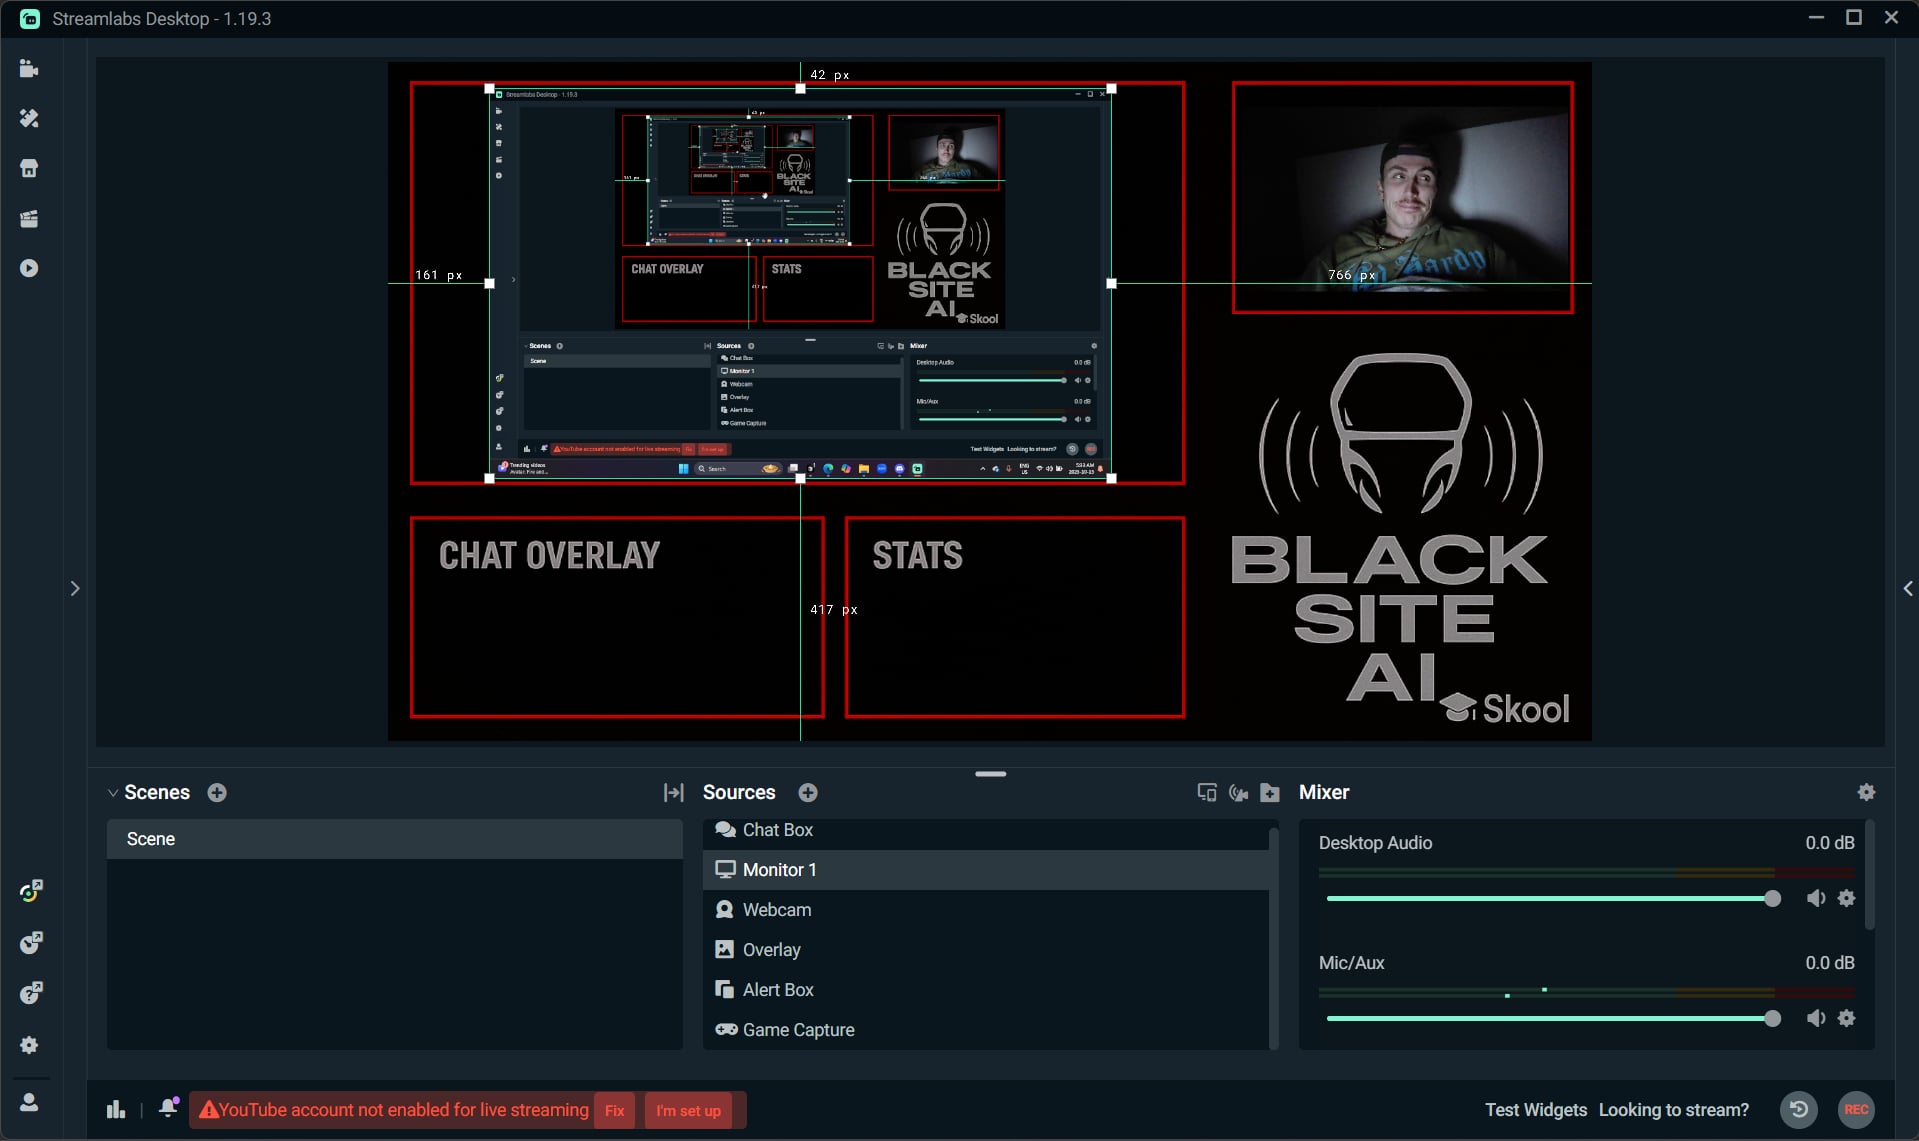
Task: Open the Themes wand icon in sidebar
Action: pos(29,118)
